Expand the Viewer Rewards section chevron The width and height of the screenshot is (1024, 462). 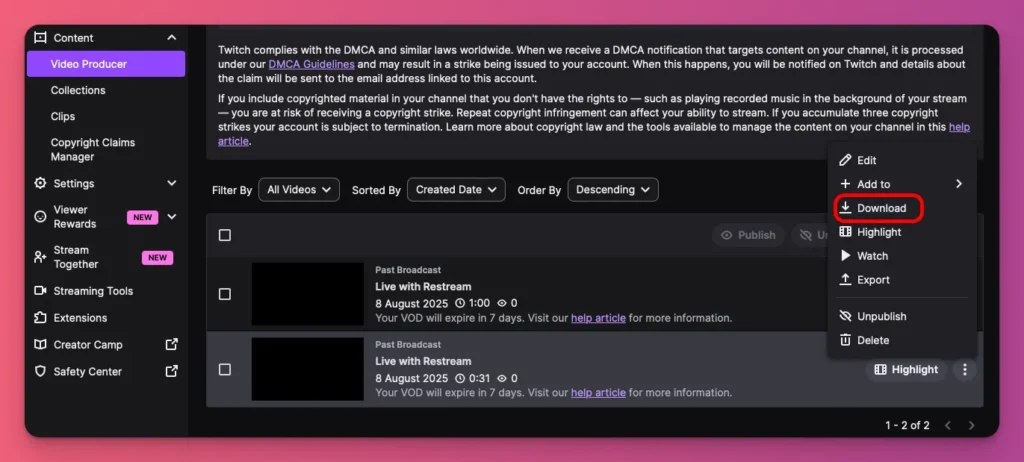pos(171,216)
